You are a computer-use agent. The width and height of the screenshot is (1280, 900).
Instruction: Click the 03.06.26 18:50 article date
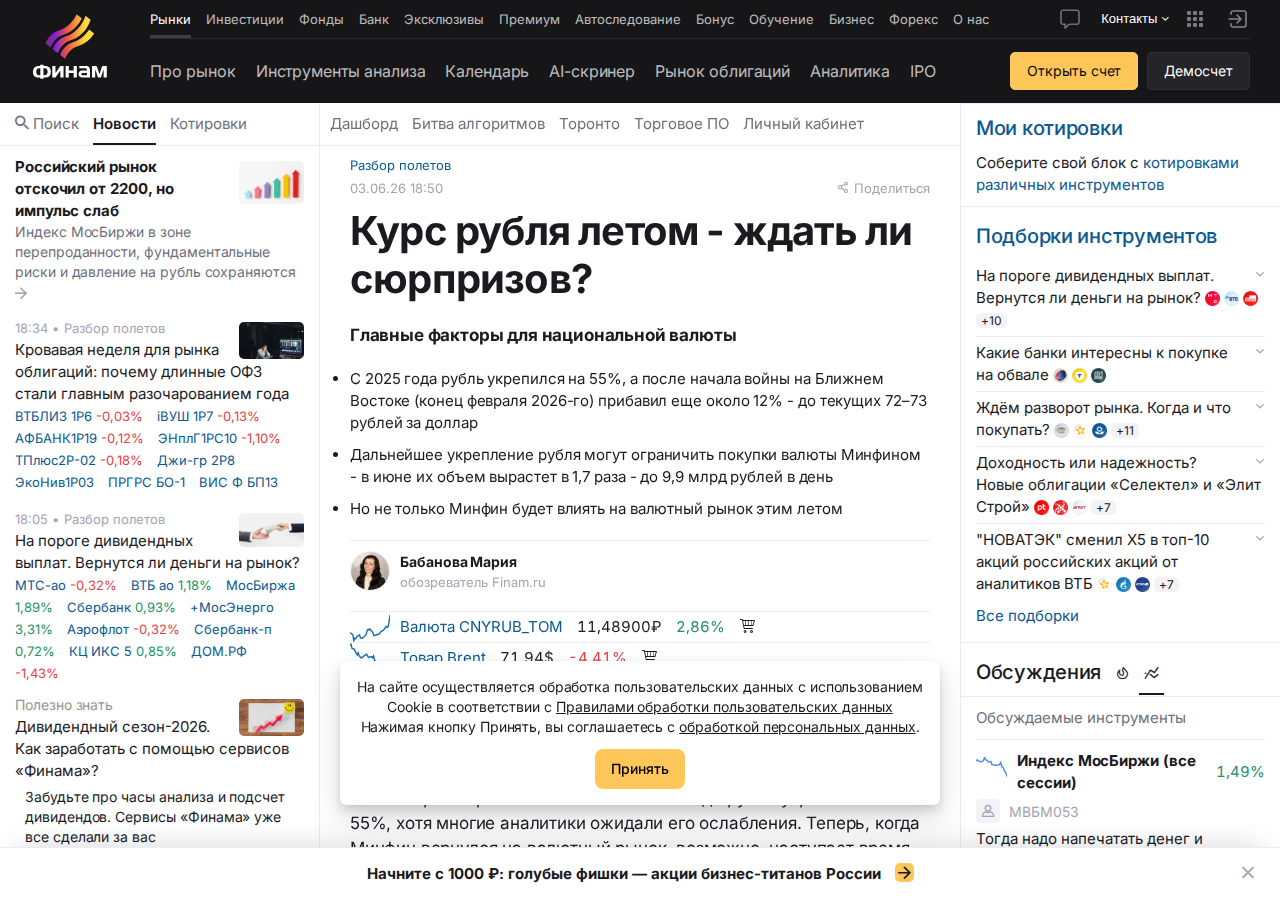[396, 188]
